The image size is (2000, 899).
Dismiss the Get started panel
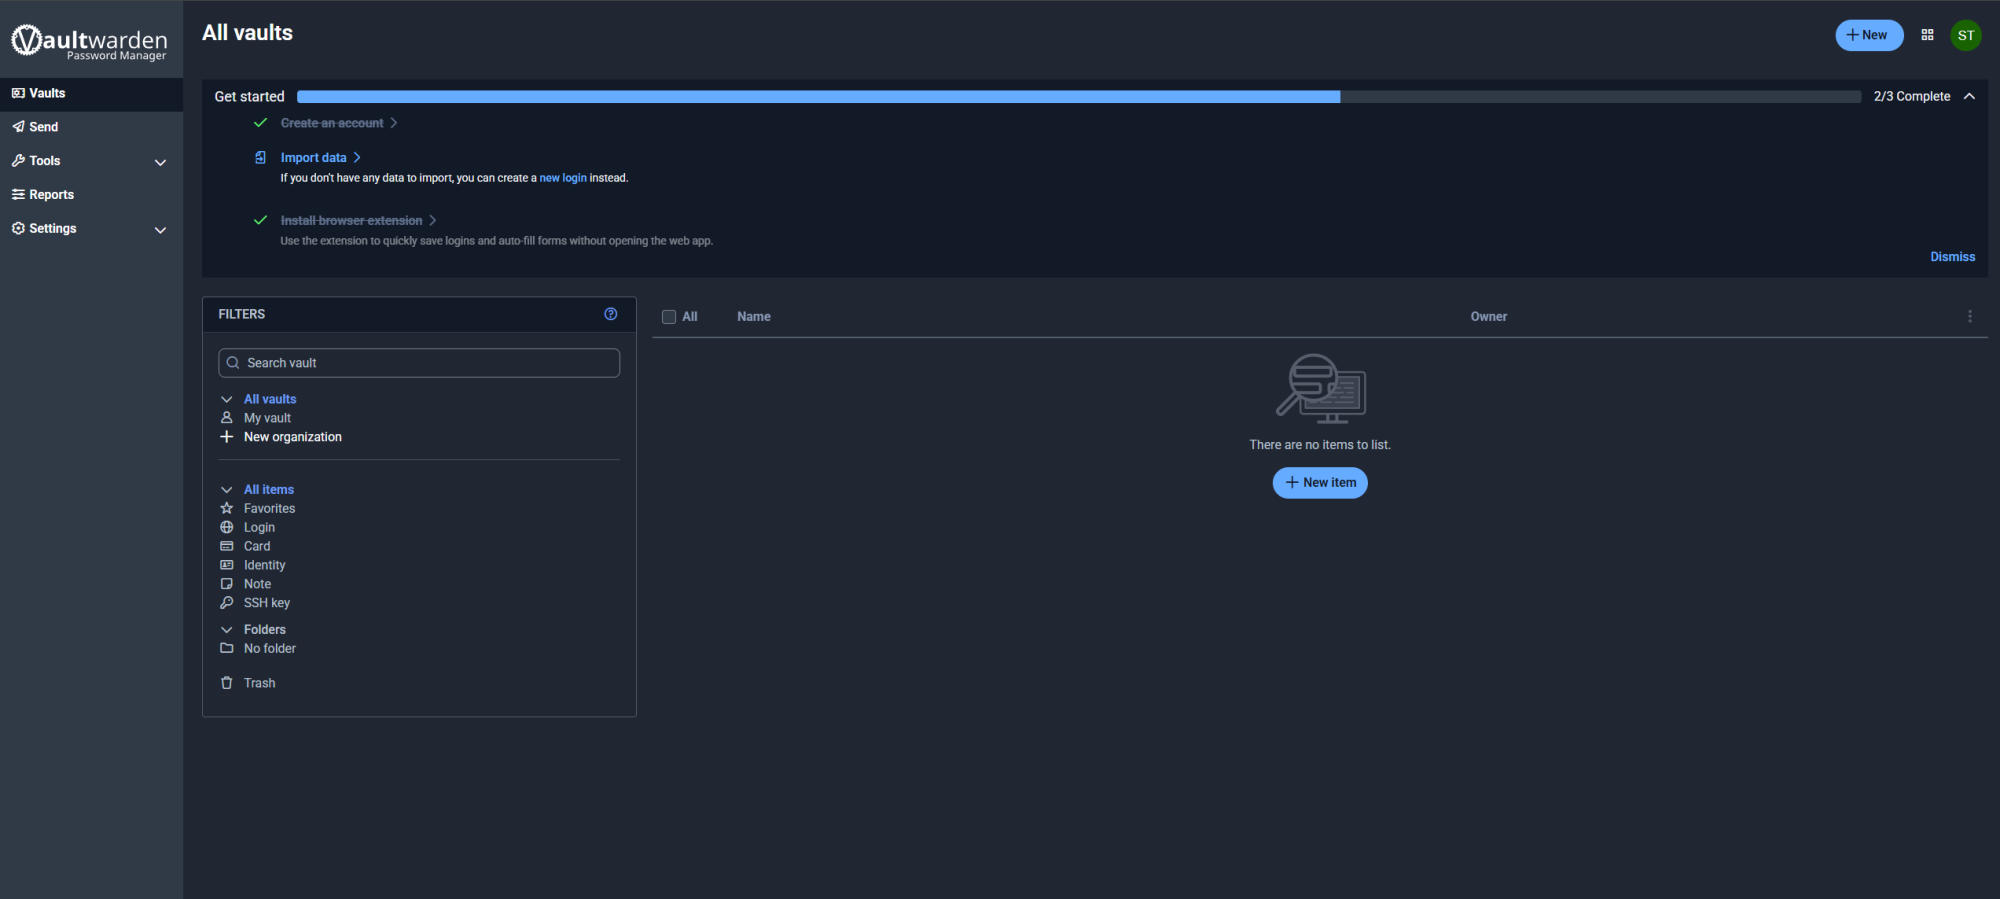point(1951,257)
